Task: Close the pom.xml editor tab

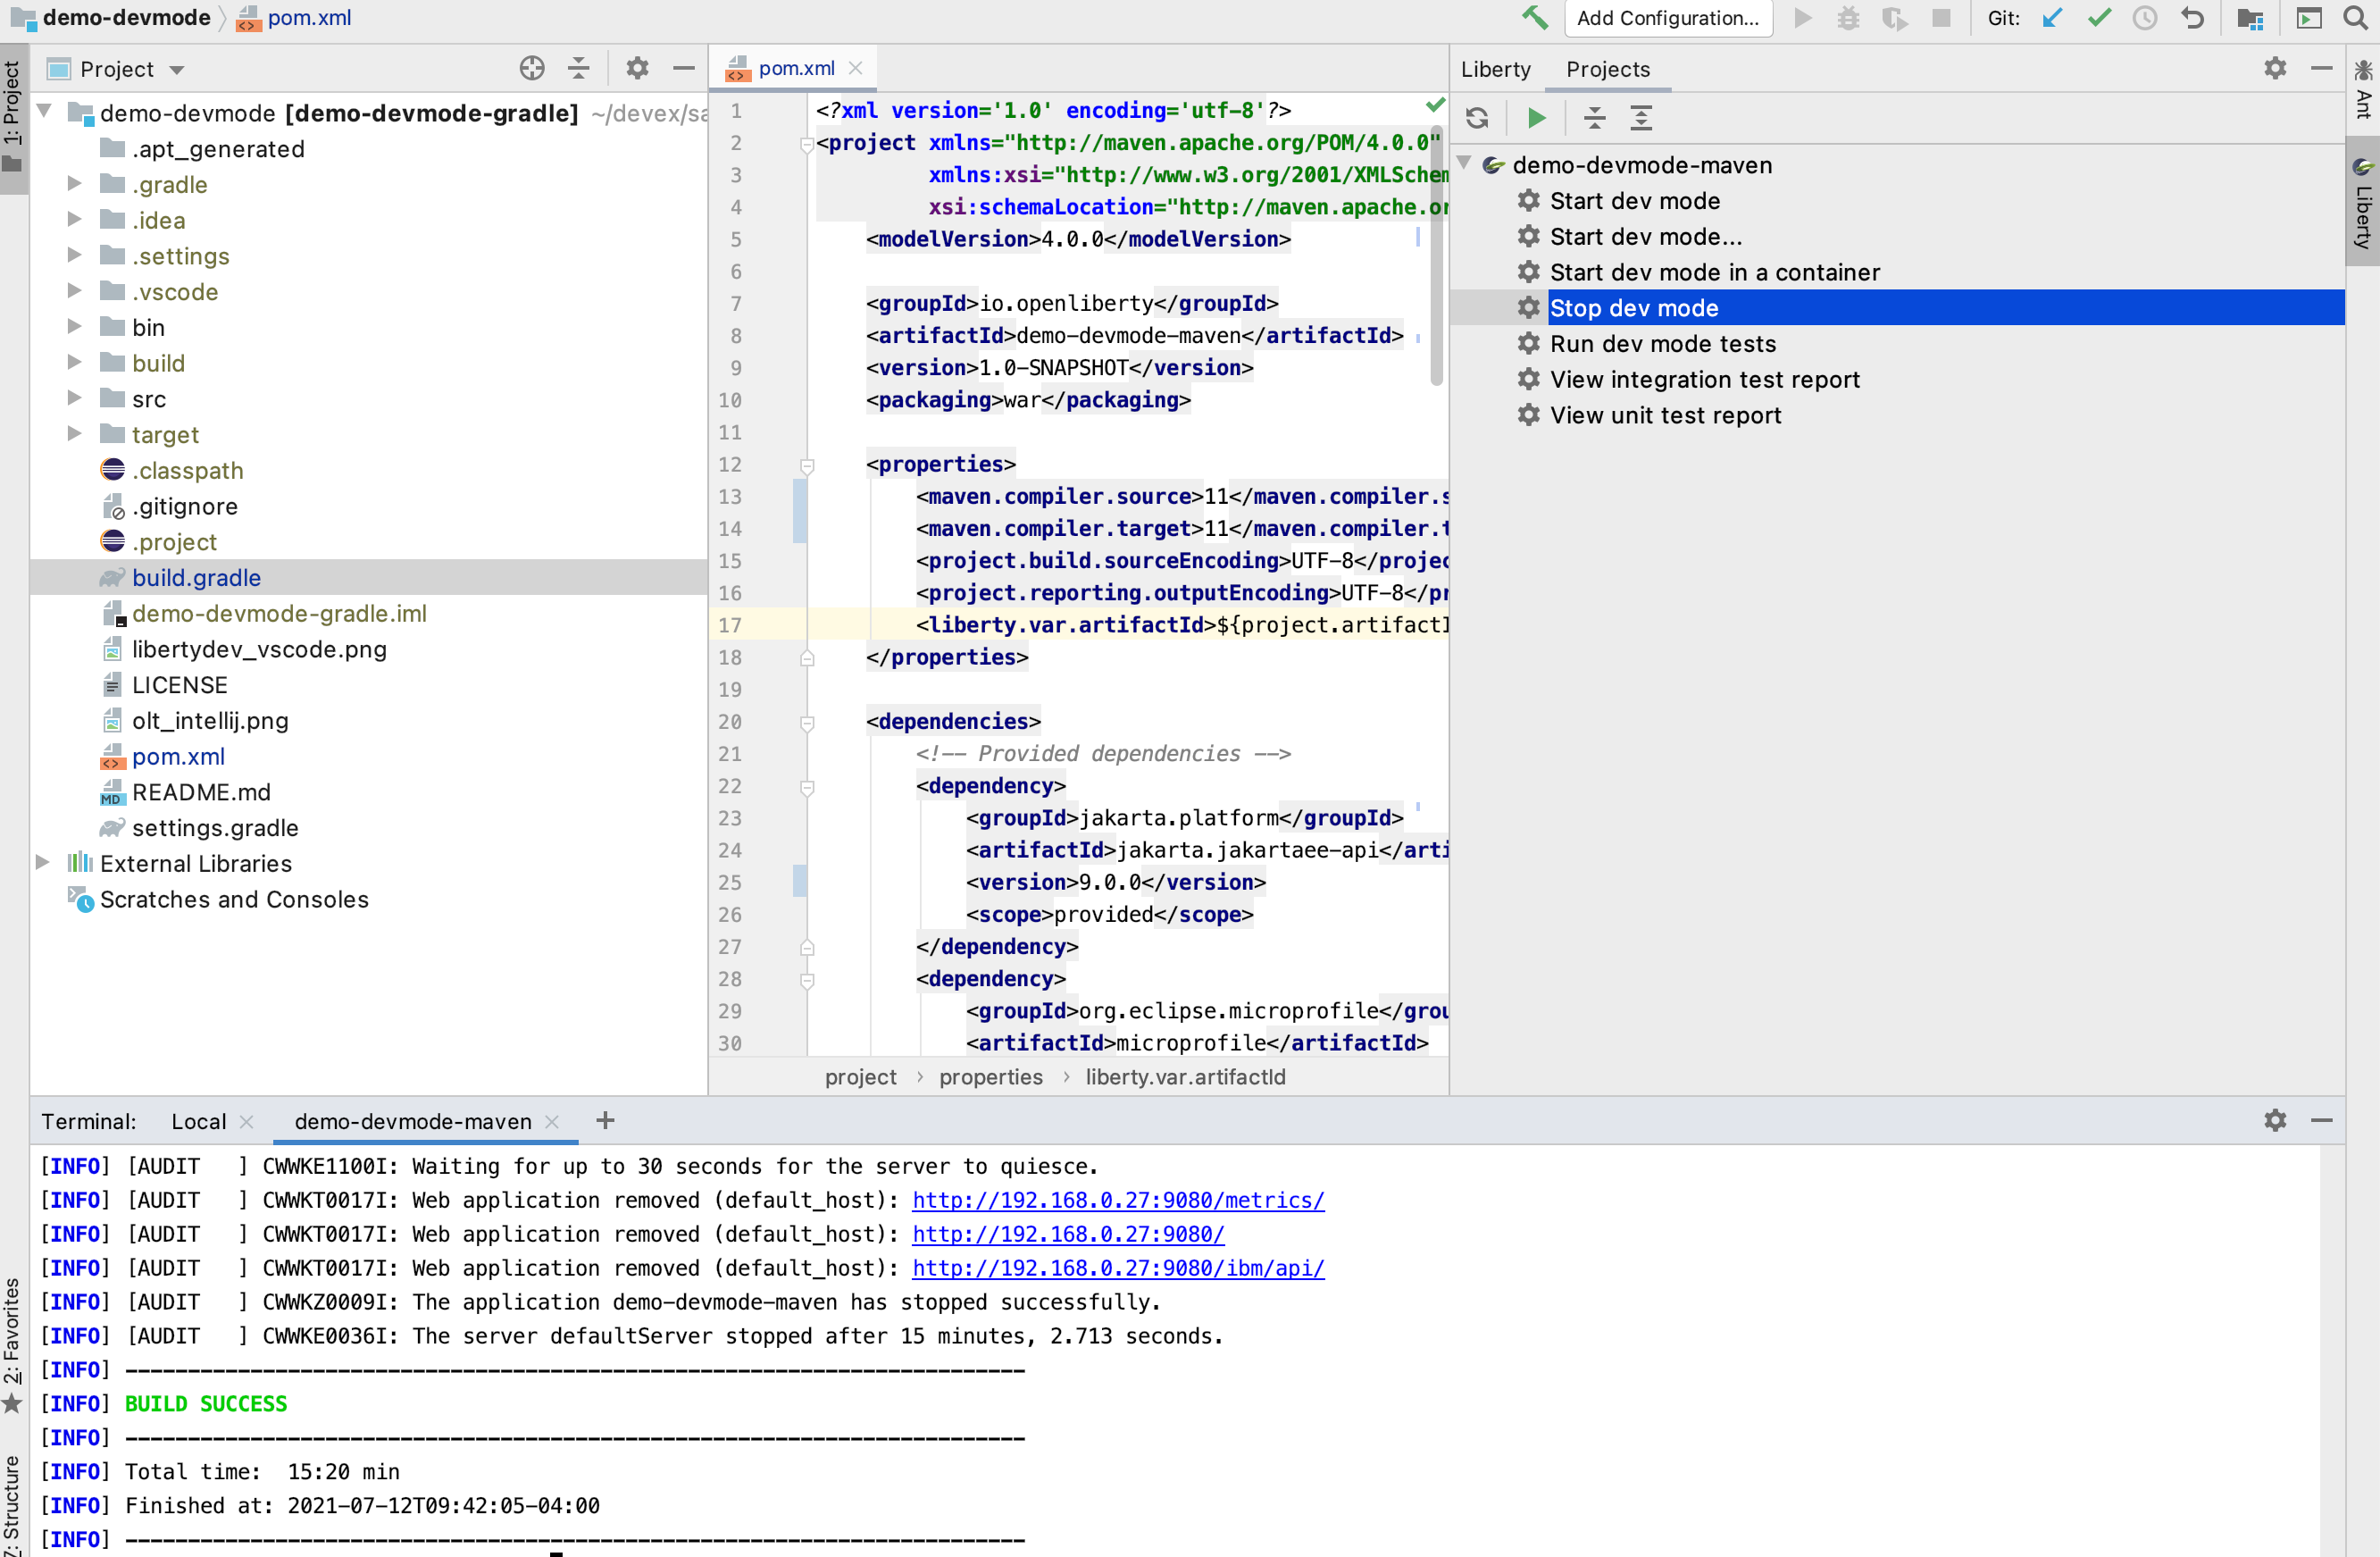Action: [856, 68]
